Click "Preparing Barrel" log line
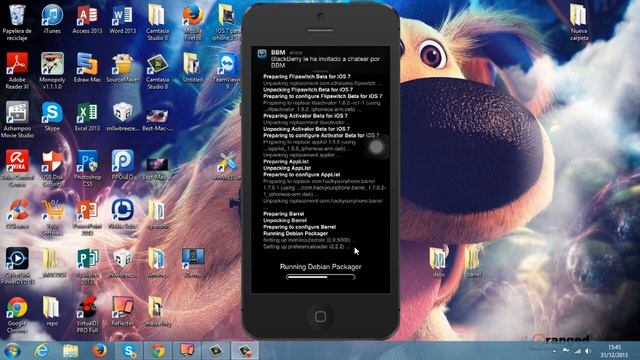The image size is (640, 360). point(283,214)
